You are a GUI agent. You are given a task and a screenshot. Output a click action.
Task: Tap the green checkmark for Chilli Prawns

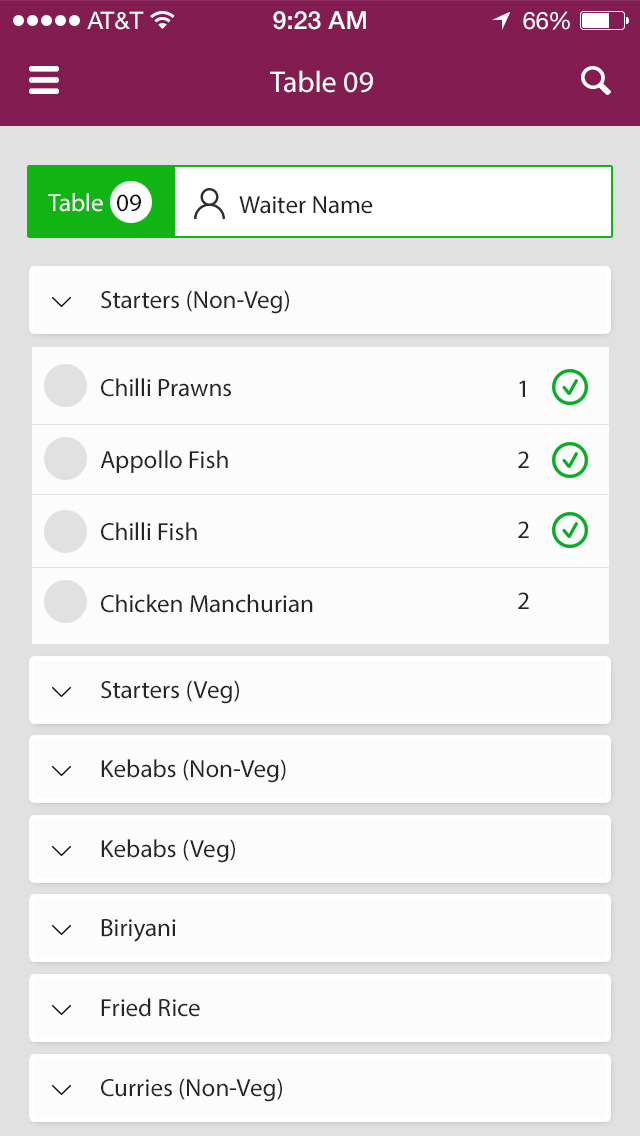[x=570, y=388]
